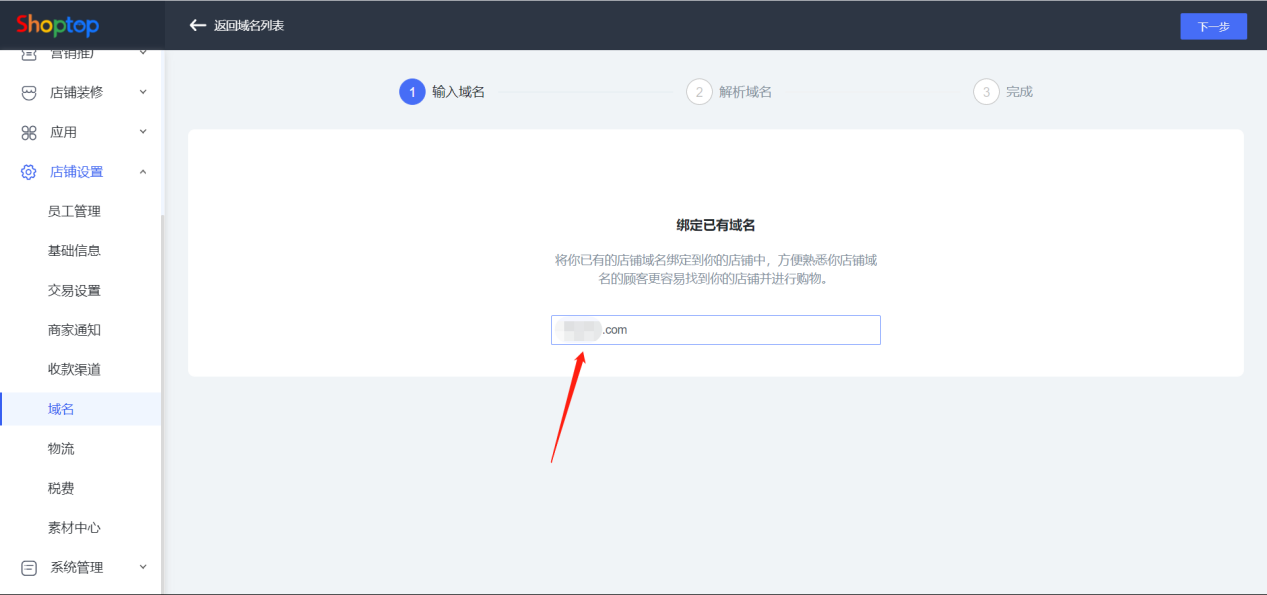This screenshot has width=1267, height=595.
Task: Click the store settings gear icon
Action: [x=29, y=172]
